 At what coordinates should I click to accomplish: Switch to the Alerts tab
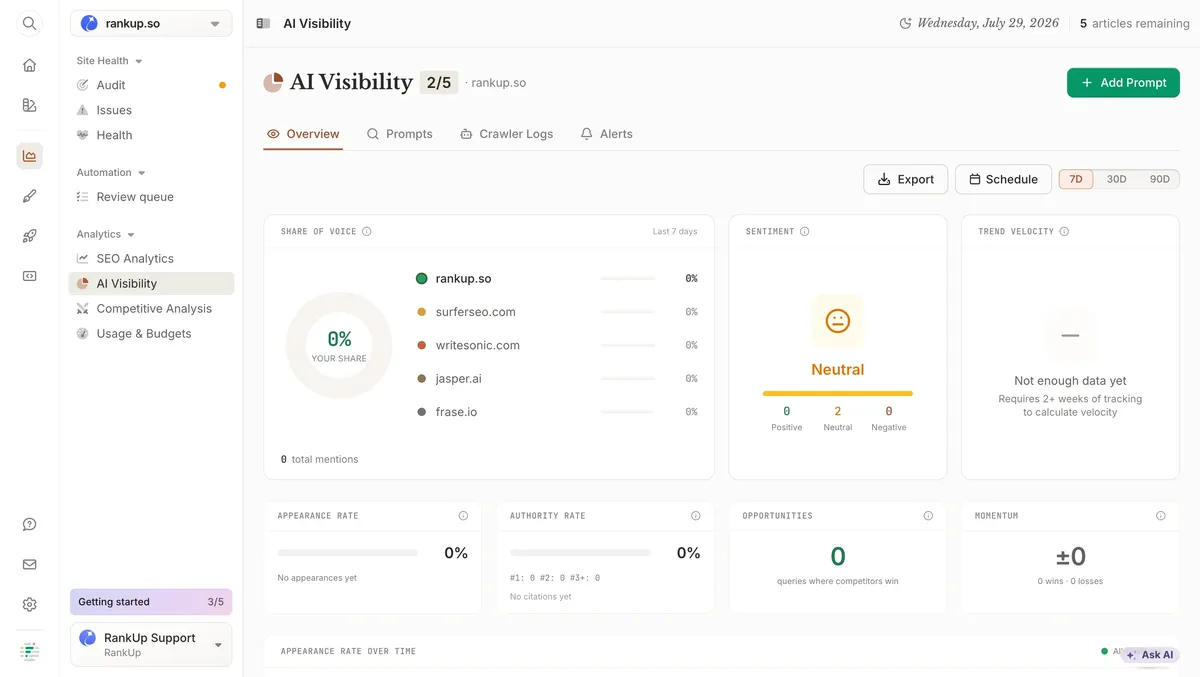click(x=607, y=134)
